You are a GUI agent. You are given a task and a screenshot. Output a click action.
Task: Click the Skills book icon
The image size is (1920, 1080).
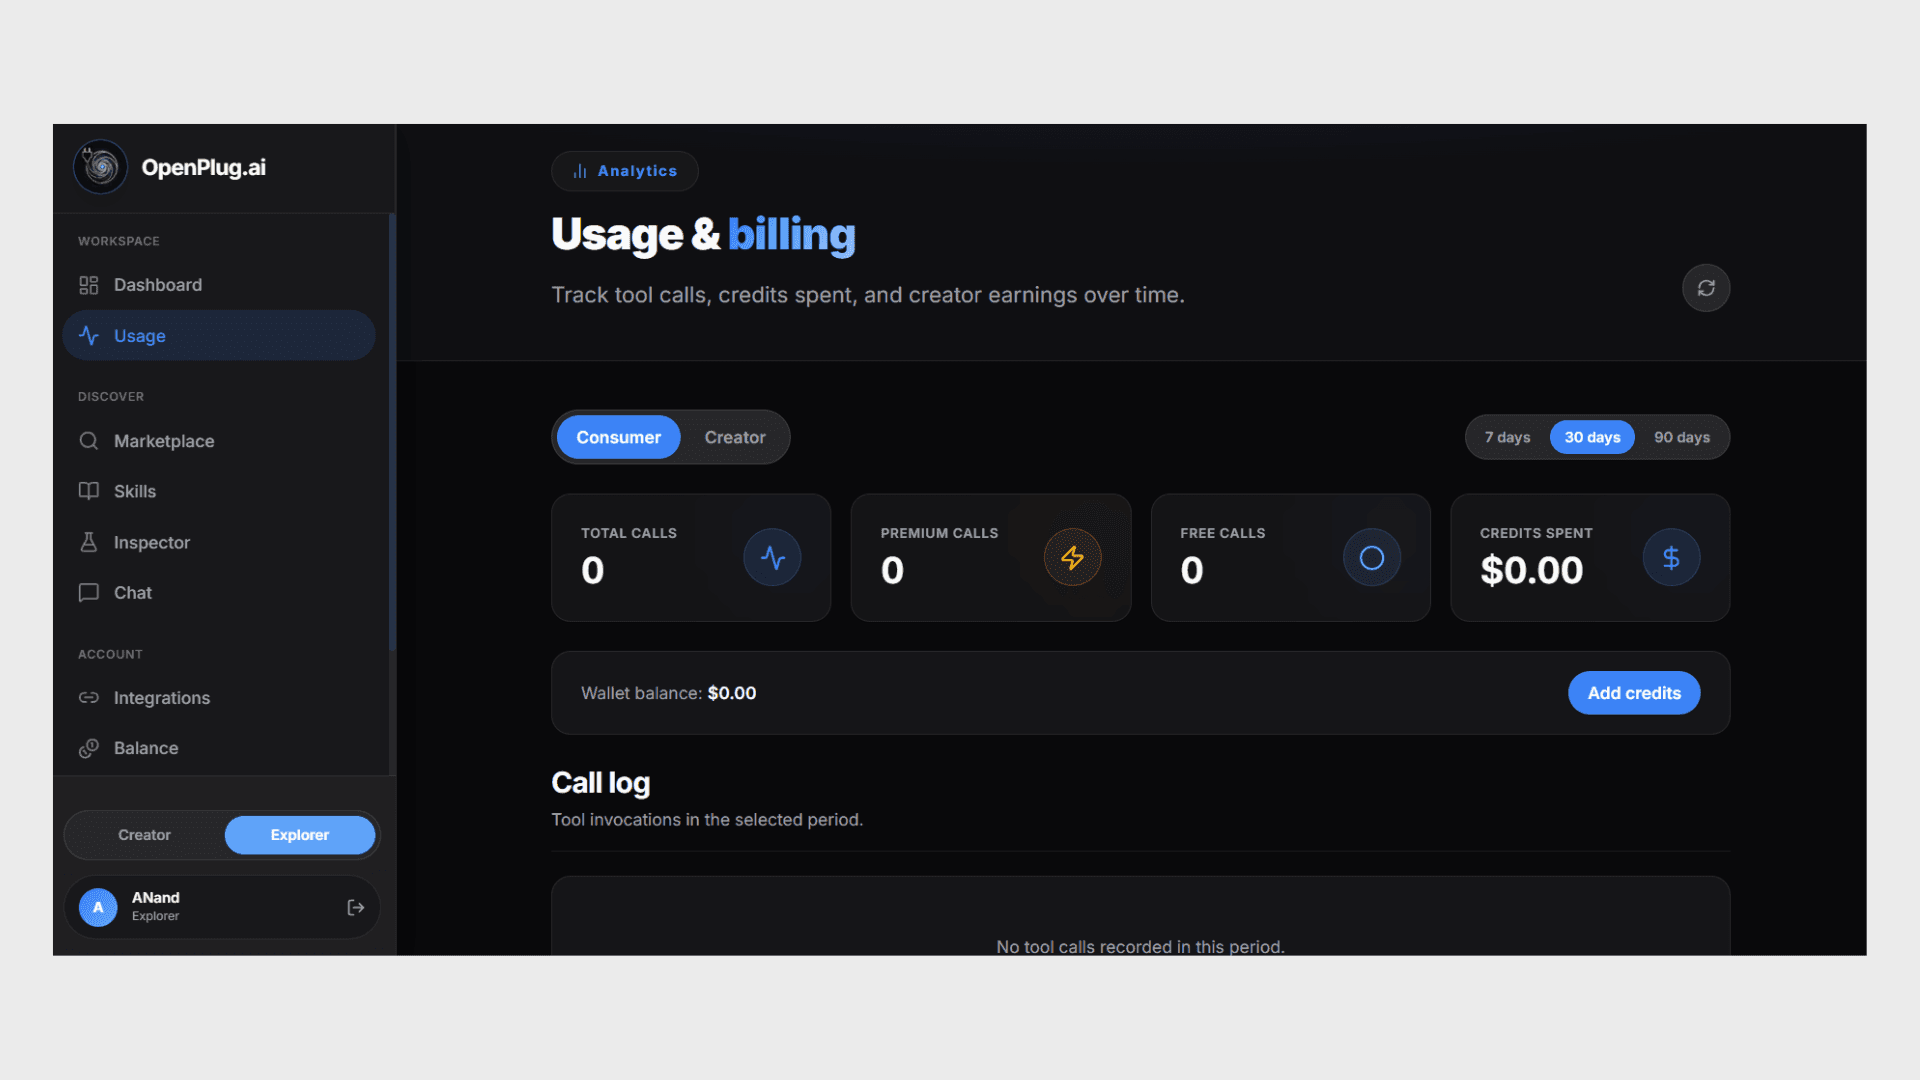click(89, 491)
